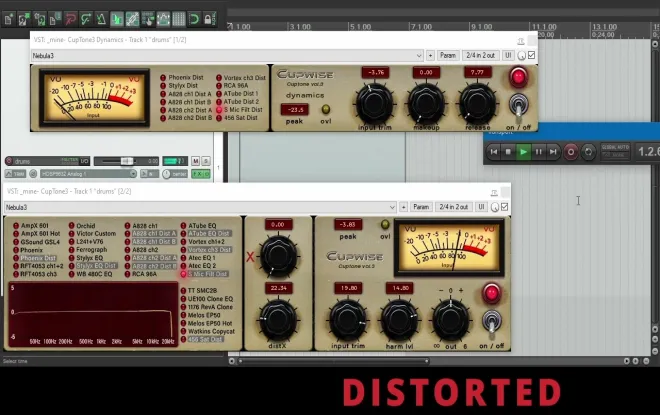Open the HDSP9632 Analog 1 input dropdown

point(88,174)
